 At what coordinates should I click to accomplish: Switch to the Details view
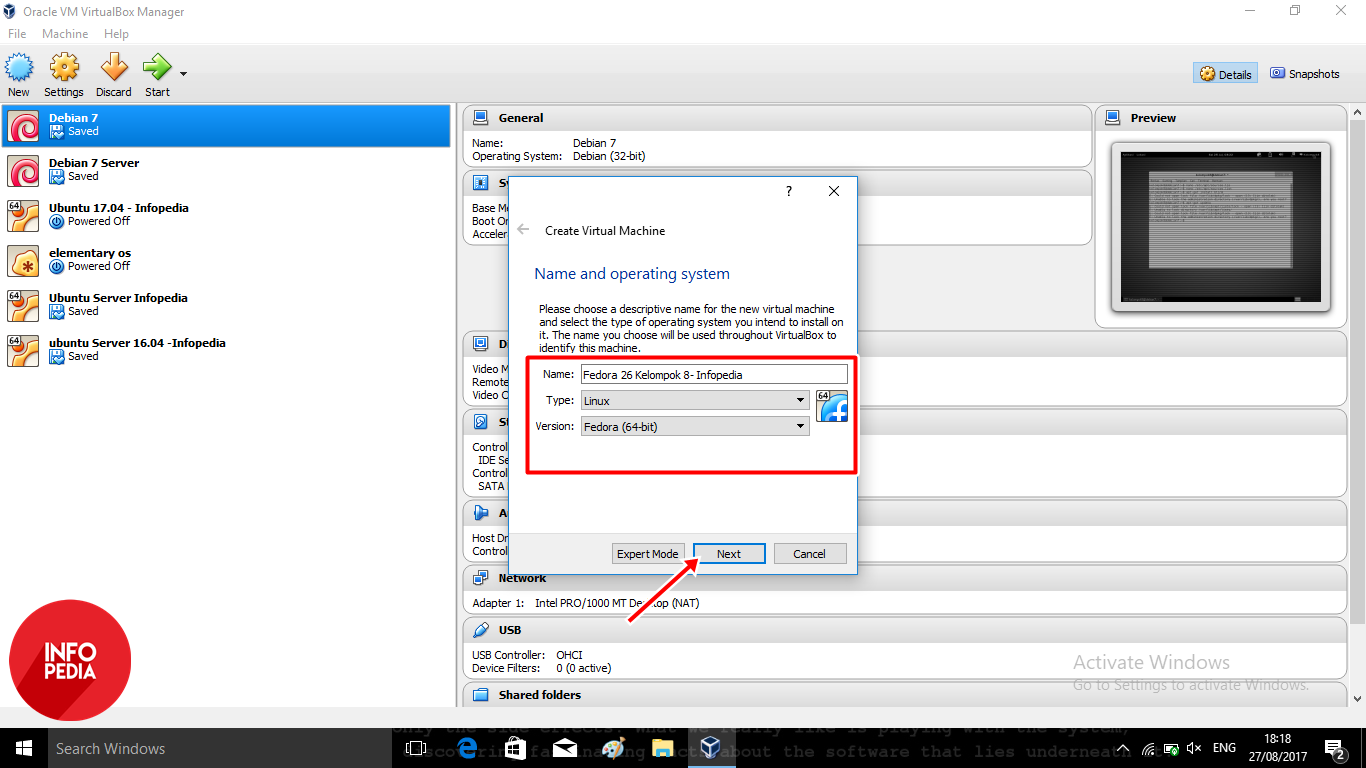pyautogui.click(x=1225, y=74)
